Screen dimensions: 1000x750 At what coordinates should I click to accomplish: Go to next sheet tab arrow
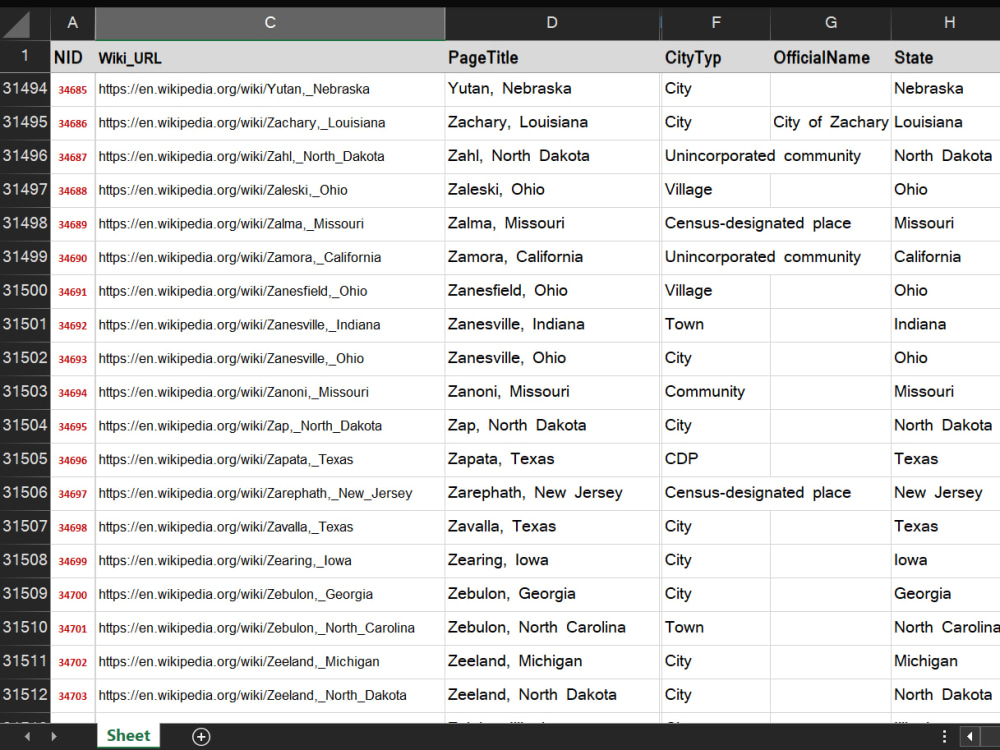coord(54,736)
